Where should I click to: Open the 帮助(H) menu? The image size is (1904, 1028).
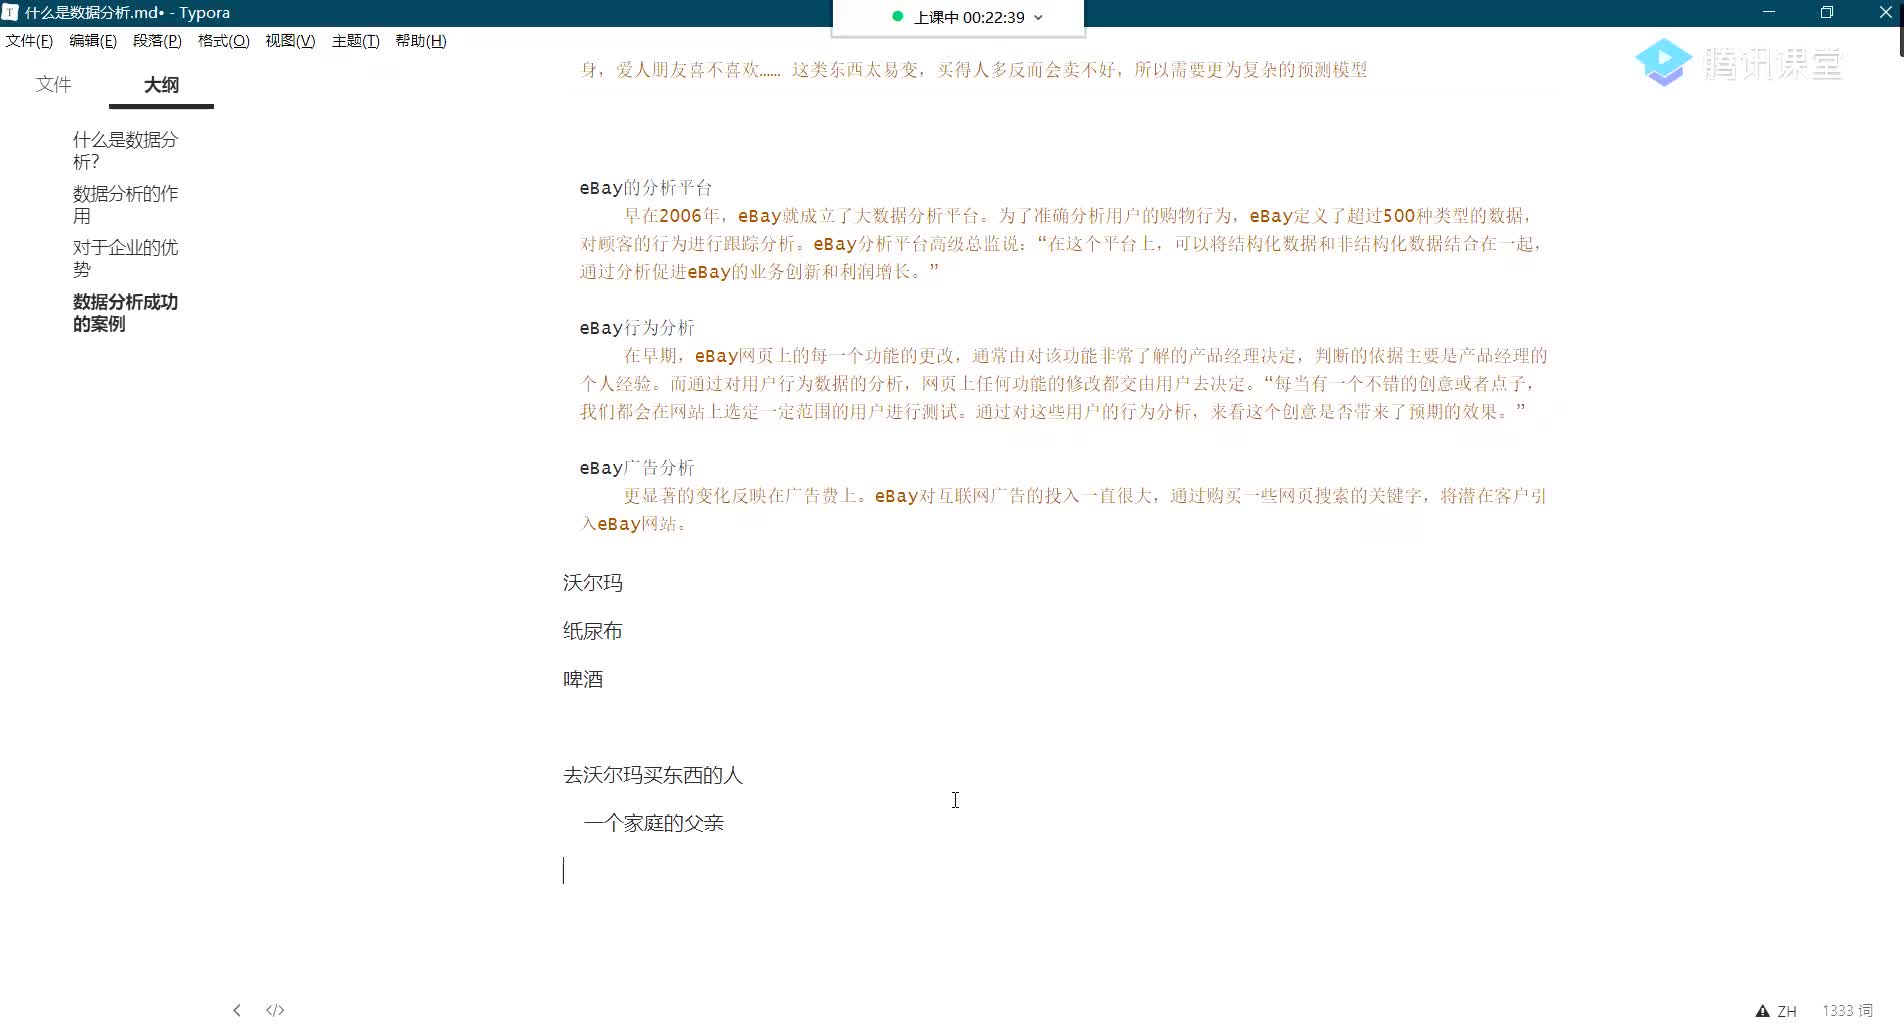[421, 41]
